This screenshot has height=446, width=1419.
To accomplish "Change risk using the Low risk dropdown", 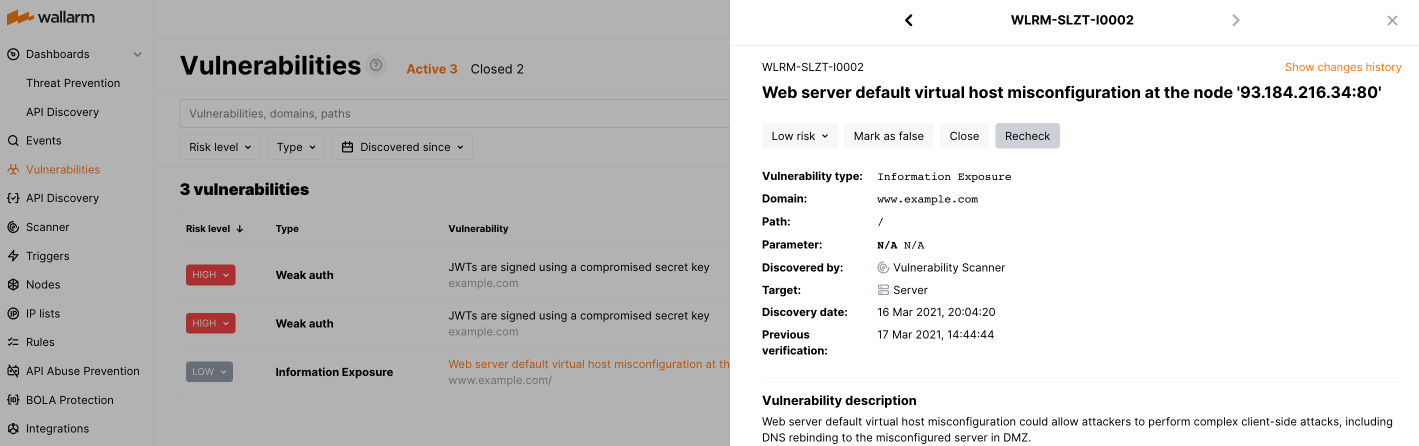I will coord(800,136).
